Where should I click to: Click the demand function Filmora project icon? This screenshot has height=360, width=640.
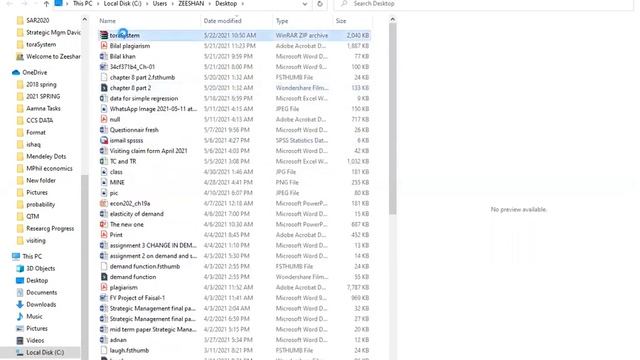point(104,277)
